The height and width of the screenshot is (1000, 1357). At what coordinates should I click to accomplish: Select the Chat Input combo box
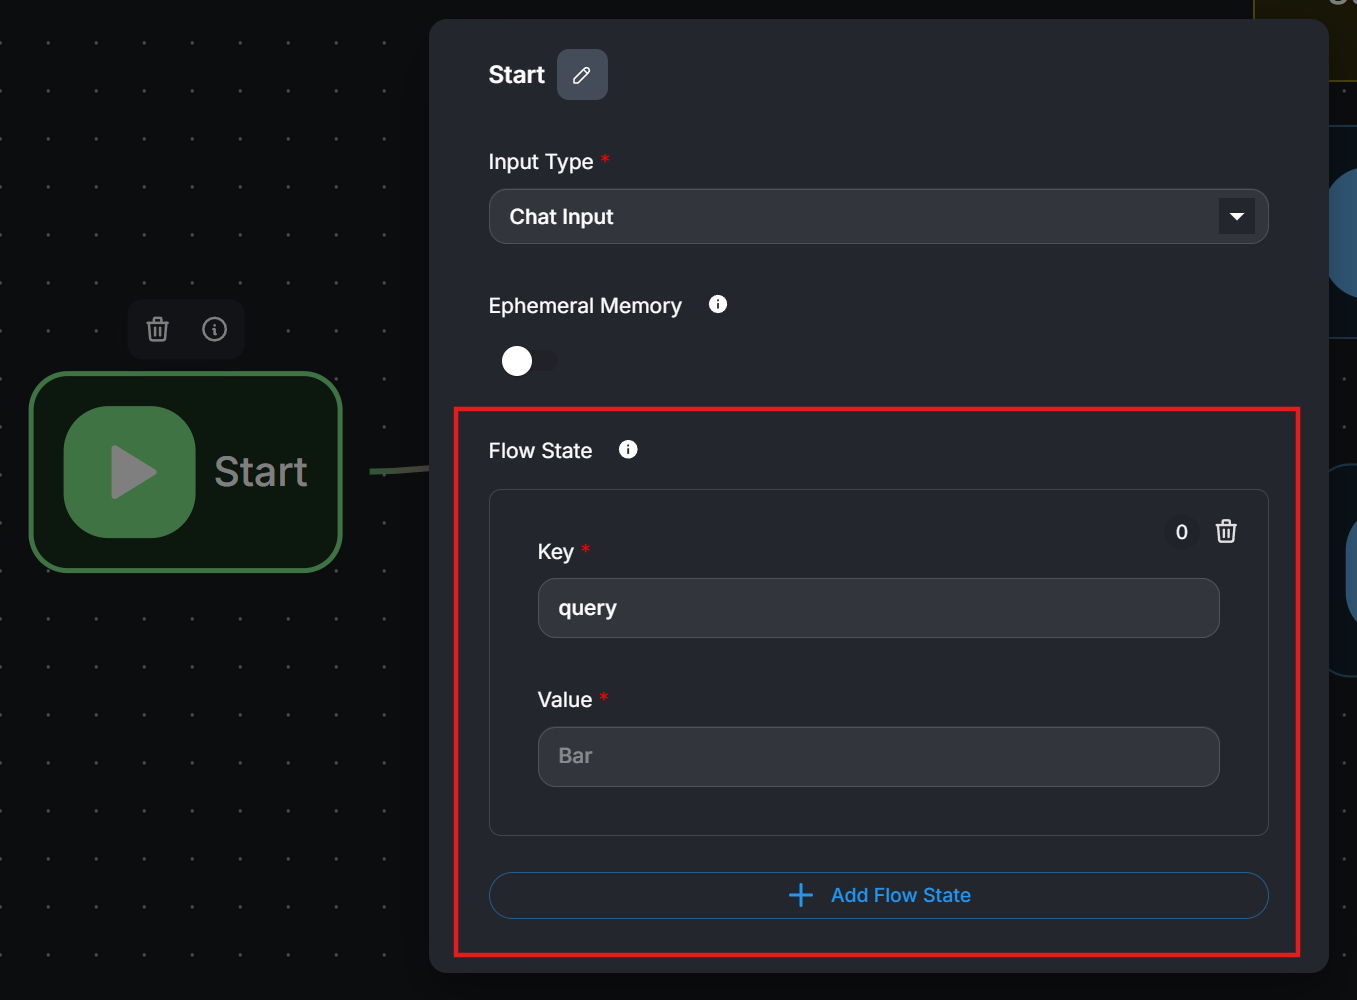click(x=878, y=216)
